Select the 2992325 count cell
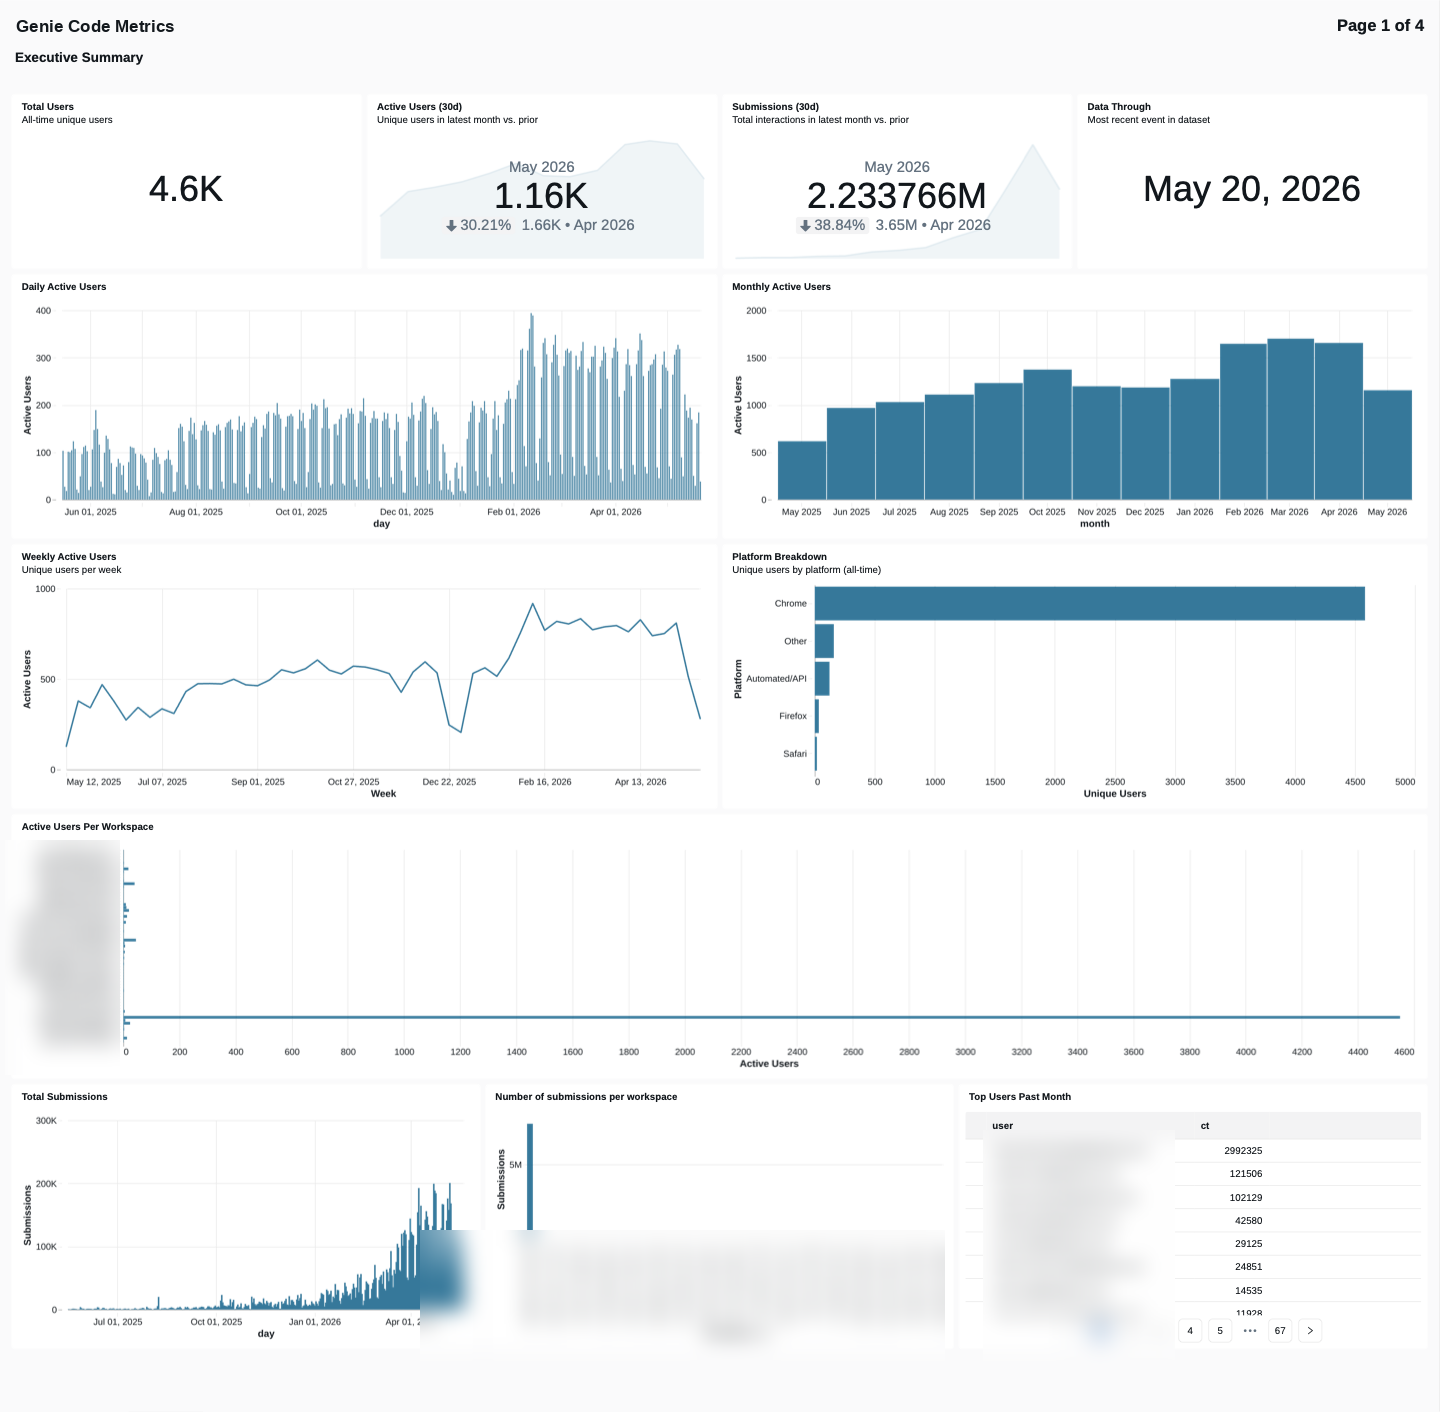This screenshot has height=1412, width=1440. click(x=1243, y=1151)
